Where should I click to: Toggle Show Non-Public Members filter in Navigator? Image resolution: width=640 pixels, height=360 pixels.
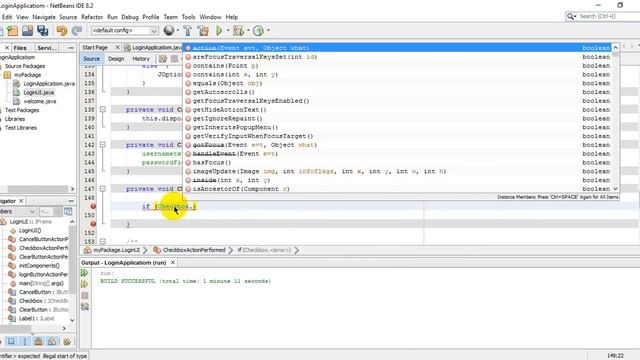click(52, 341)
